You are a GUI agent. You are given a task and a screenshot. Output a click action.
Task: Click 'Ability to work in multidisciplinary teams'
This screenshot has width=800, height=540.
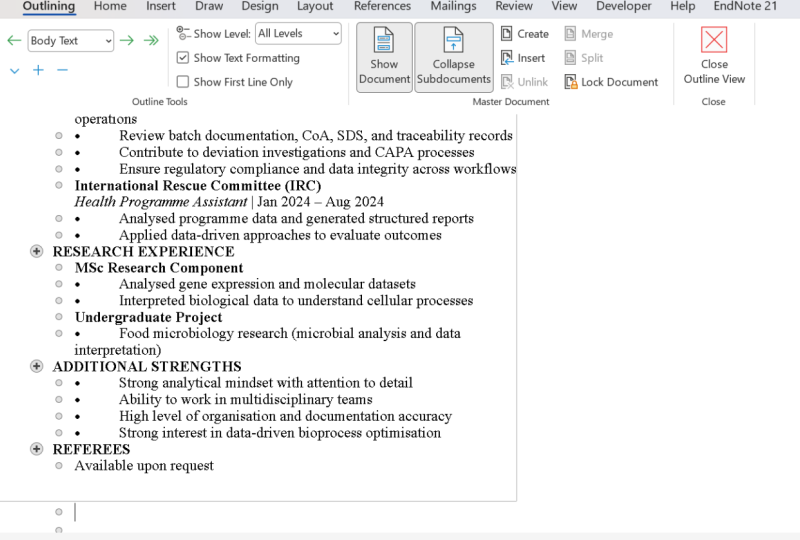coord(246,400)
